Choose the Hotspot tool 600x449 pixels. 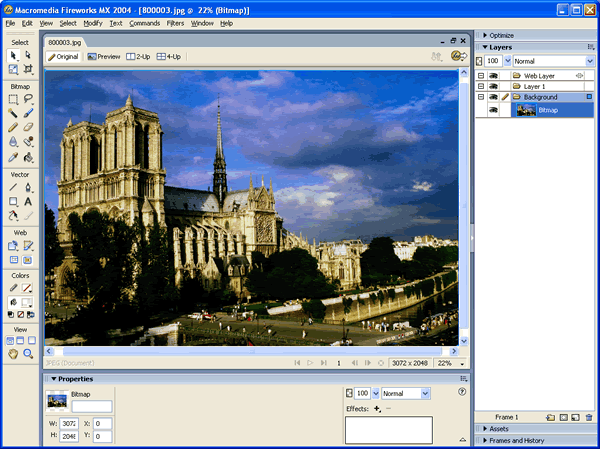[13, 245]
